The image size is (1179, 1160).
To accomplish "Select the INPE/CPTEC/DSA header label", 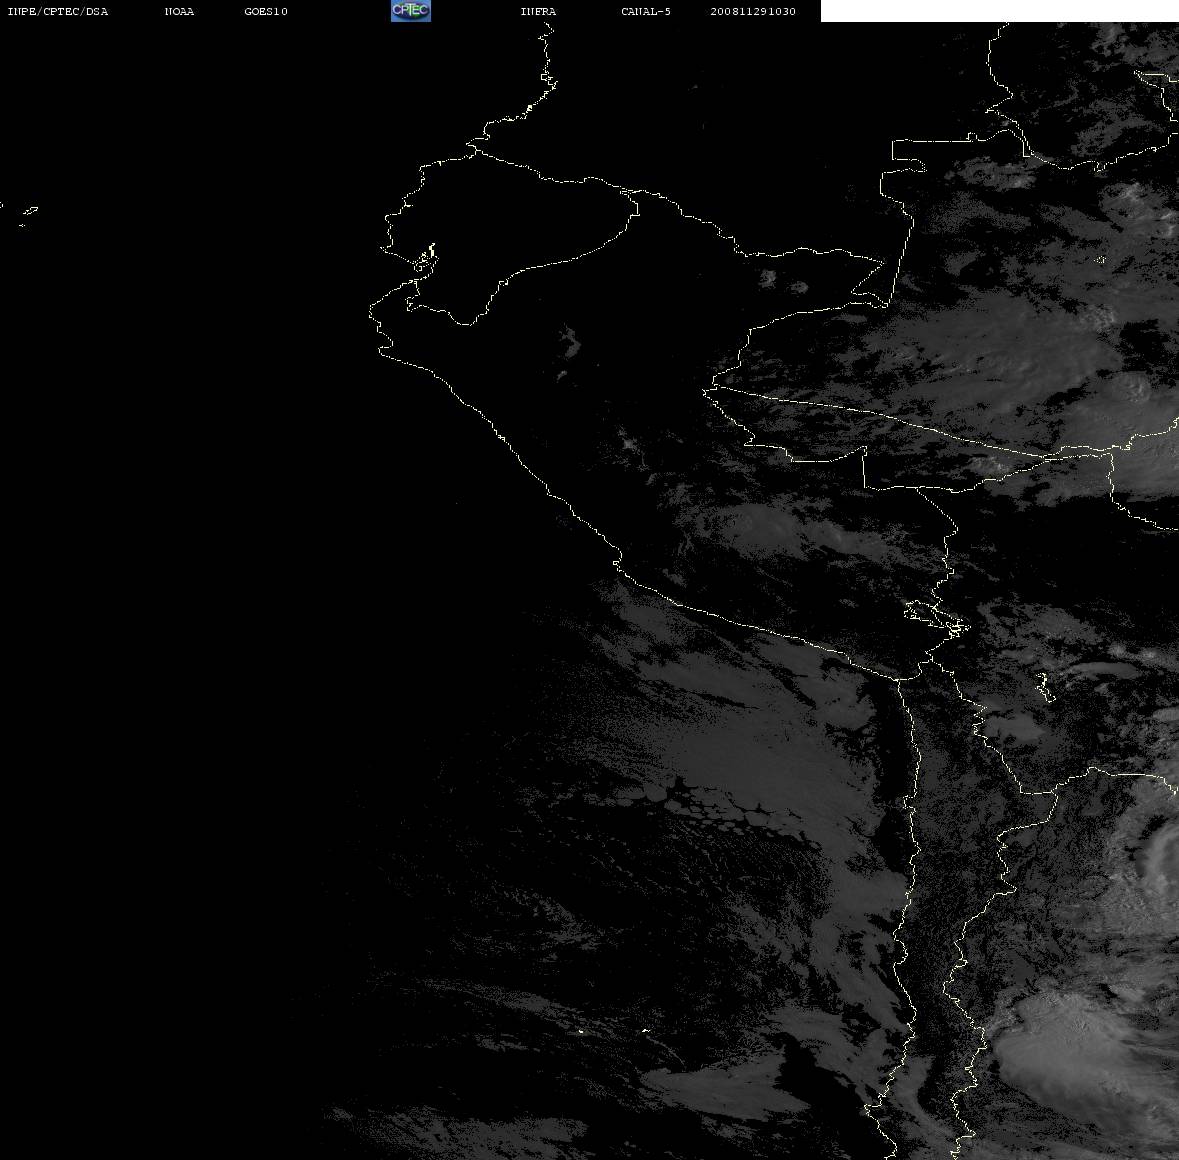I will tap(57, 11).
